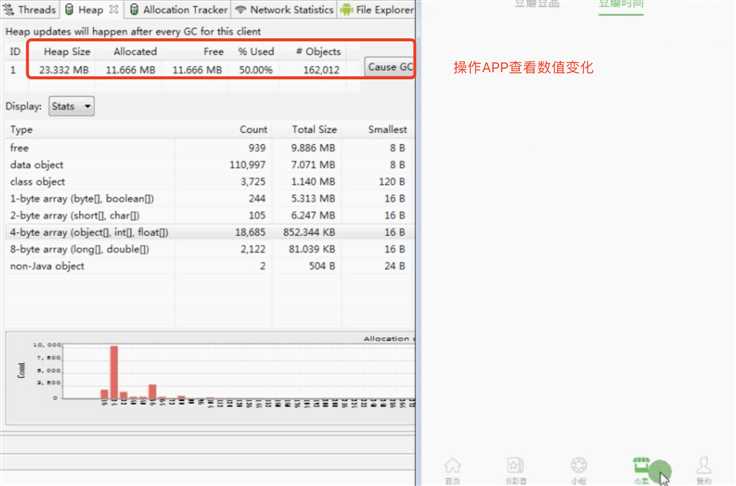Click the Network Statistics wifi icon
This screenshot has height=486, width=736.
point(241,9)
